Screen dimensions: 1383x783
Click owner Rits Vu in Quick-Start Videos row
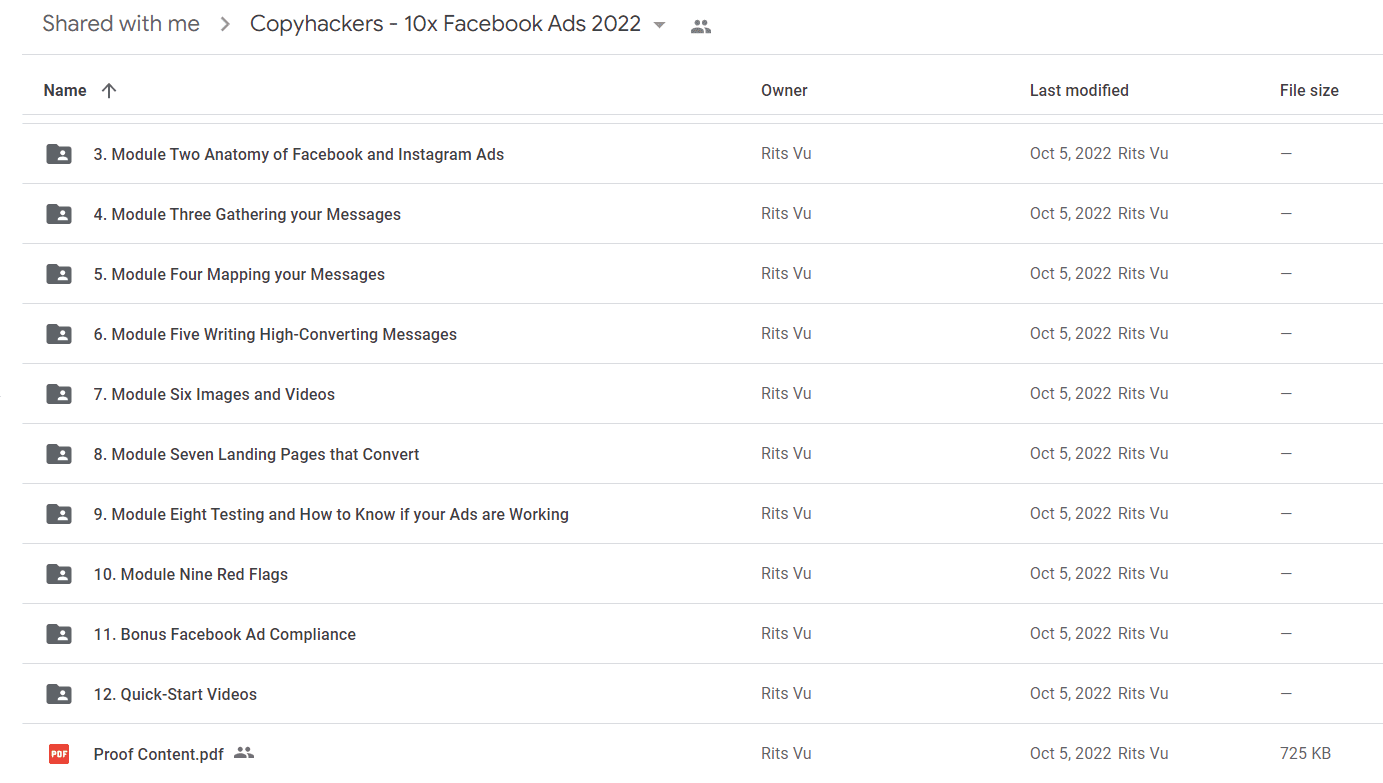tap(786, 693)
